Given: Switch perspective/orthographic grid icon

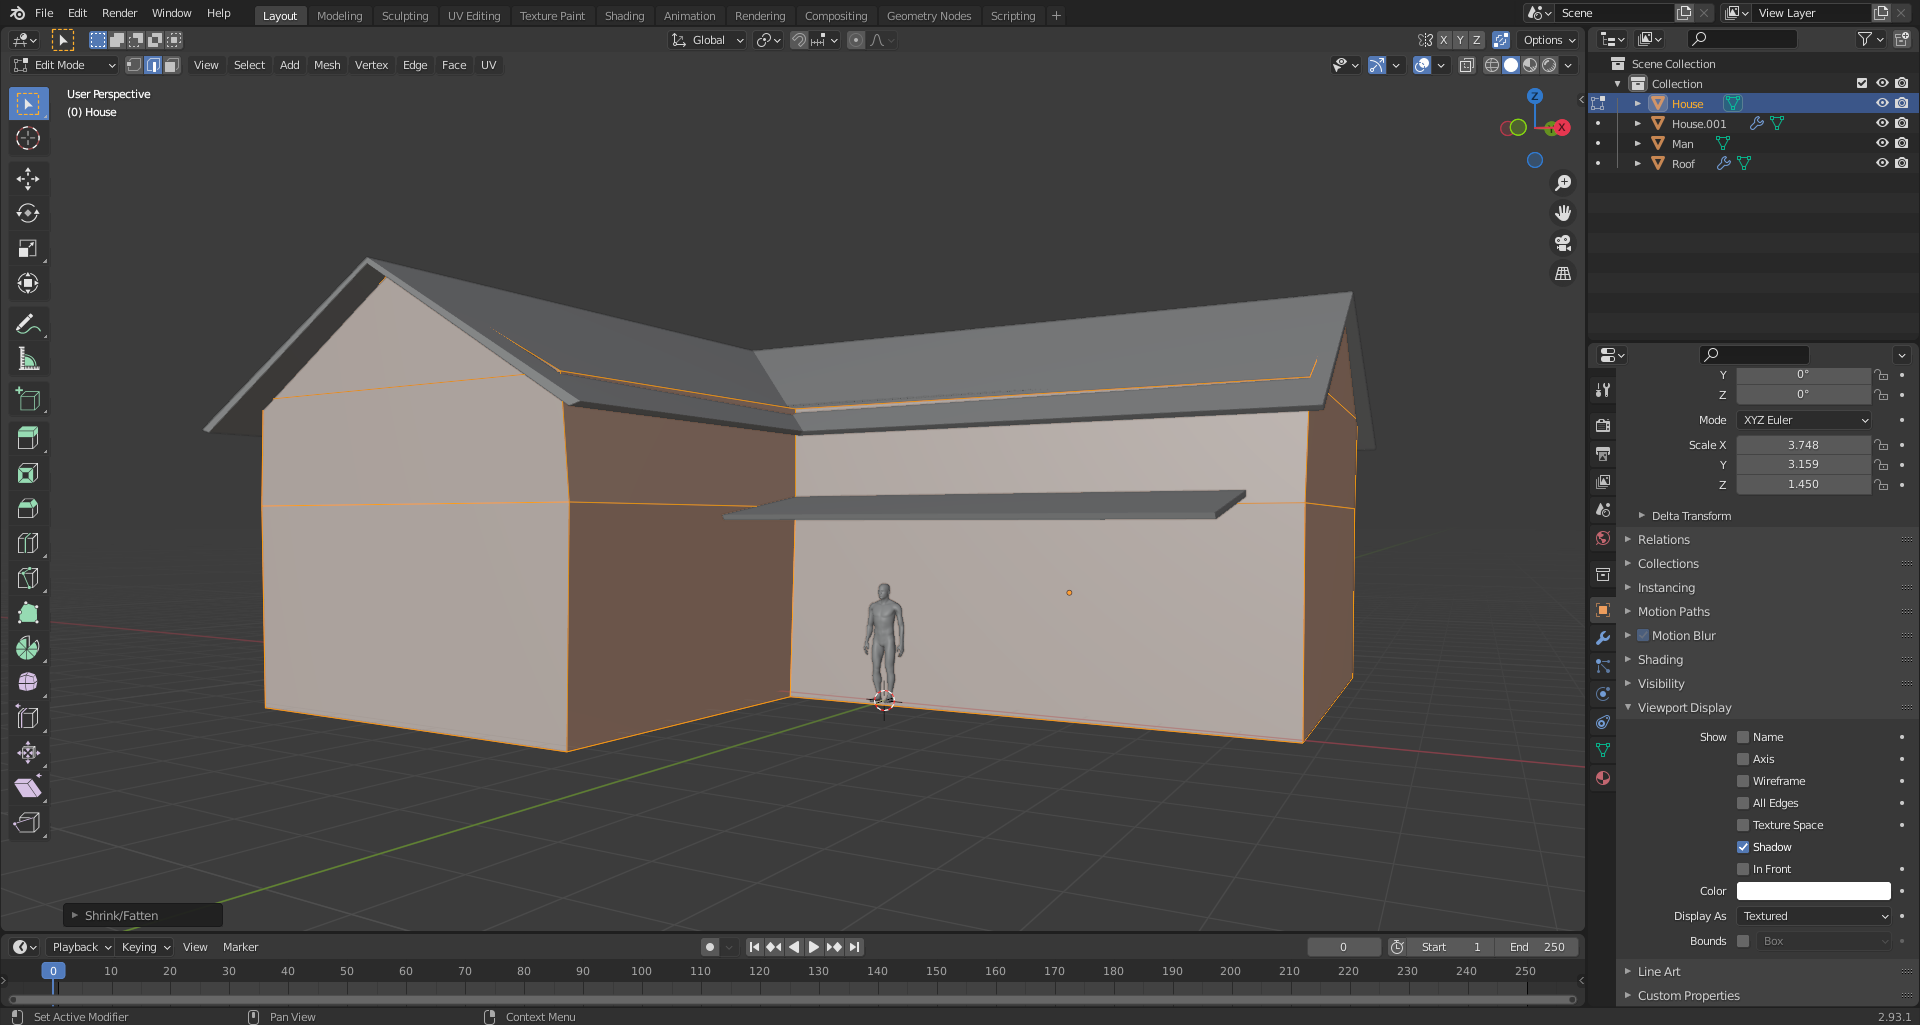Looking at the screenshot, I should click(x=1563, y=273).
